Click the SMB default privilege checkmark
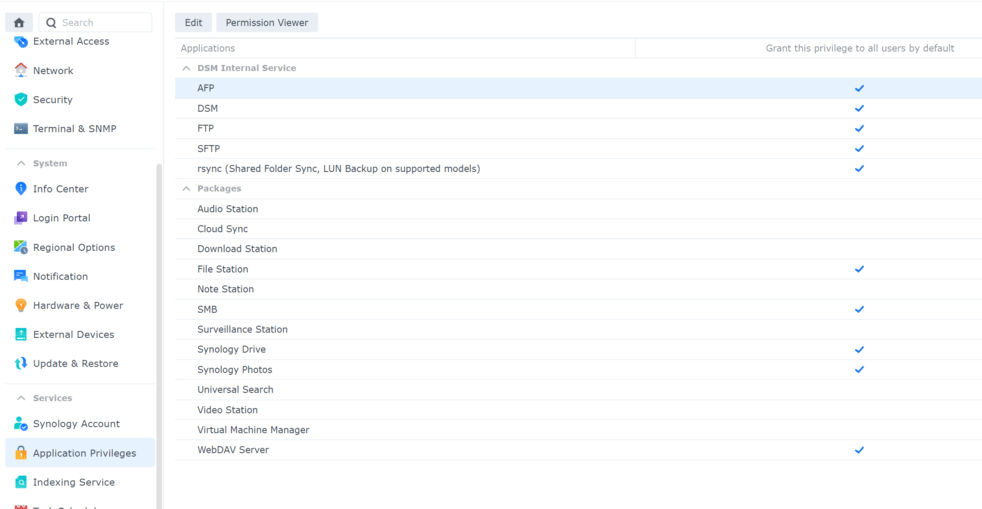The width and height of the screenshot is (982, 509). click(x=859, y=309)
